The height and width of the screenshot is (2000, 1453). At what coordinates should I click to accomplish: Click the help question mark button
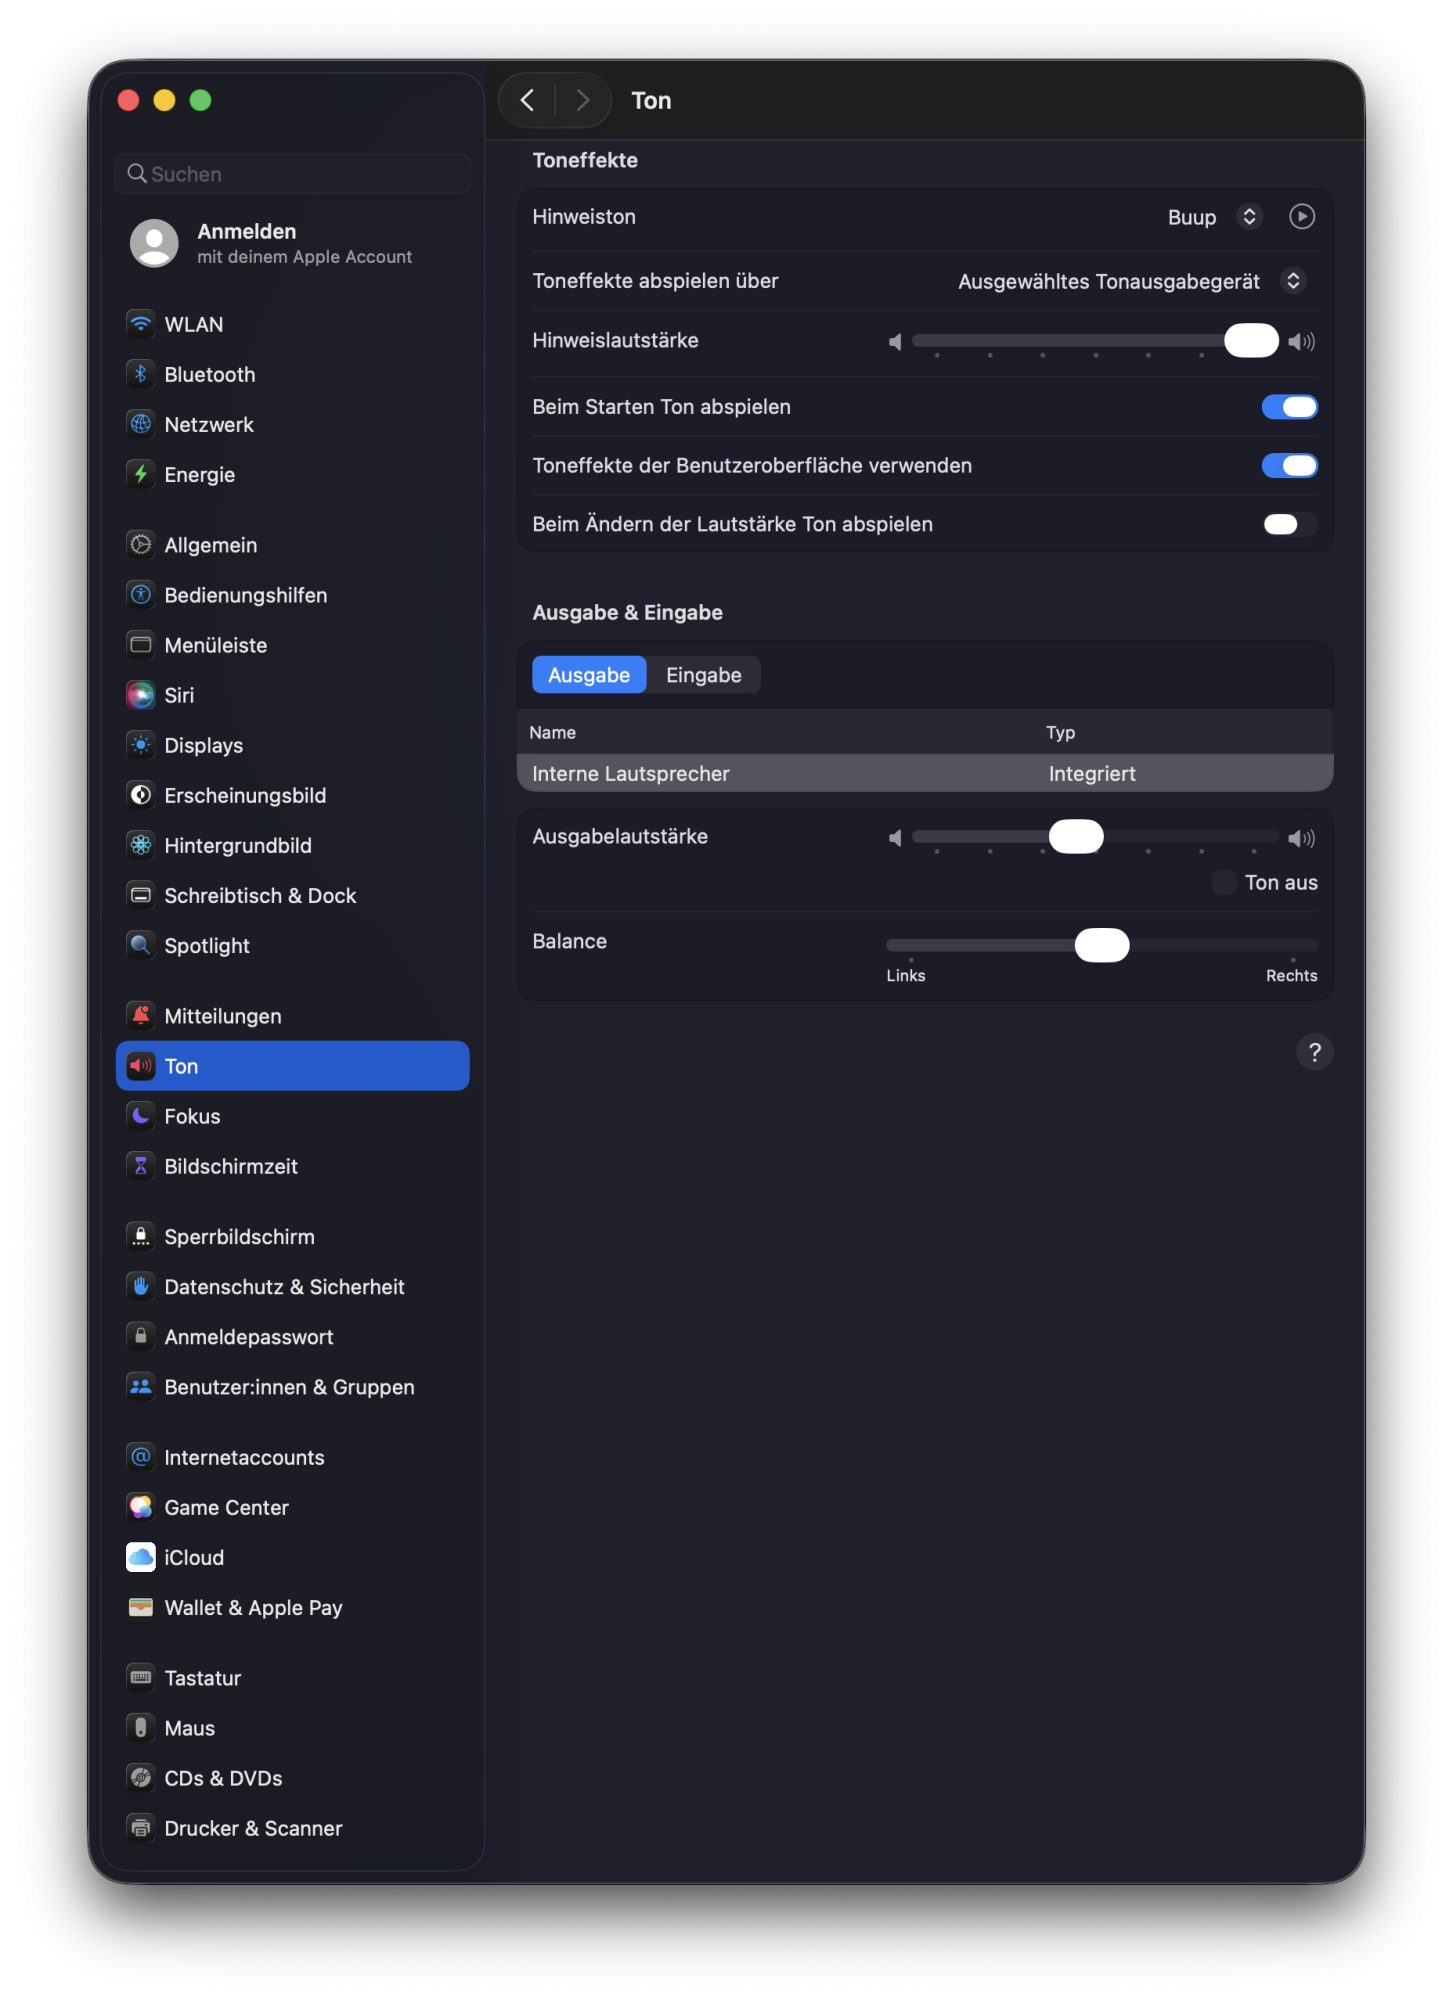click(x=1314, y=1052)
